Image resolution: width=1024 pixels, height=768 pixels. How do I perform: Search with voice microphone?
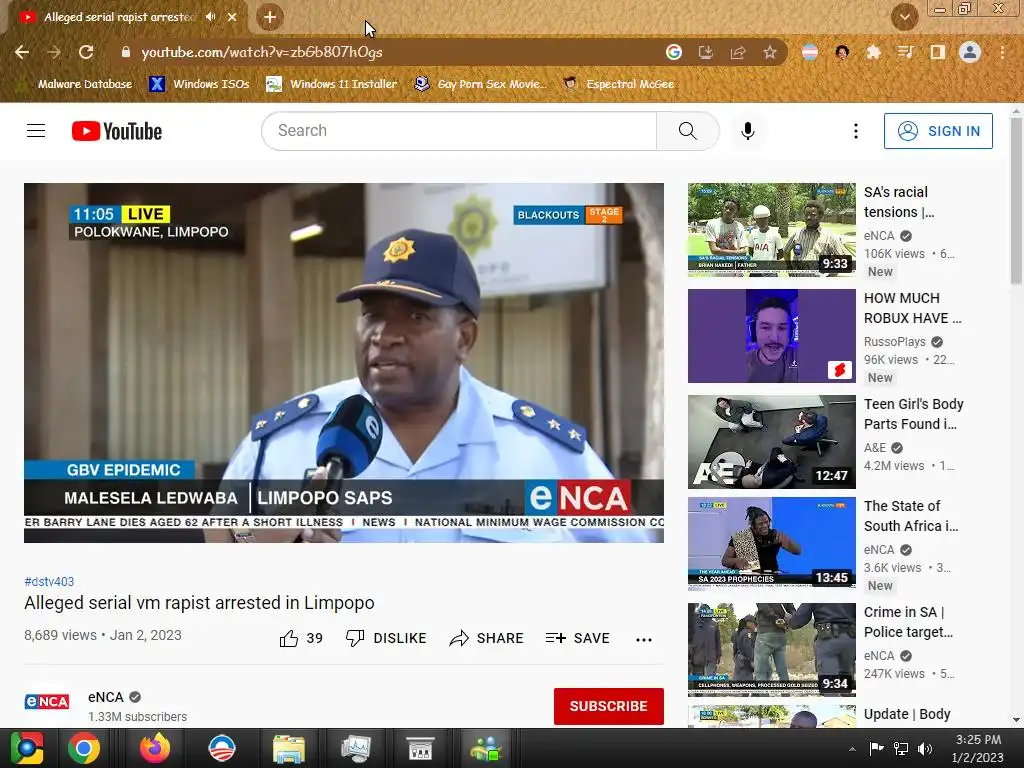click(748, 131)
